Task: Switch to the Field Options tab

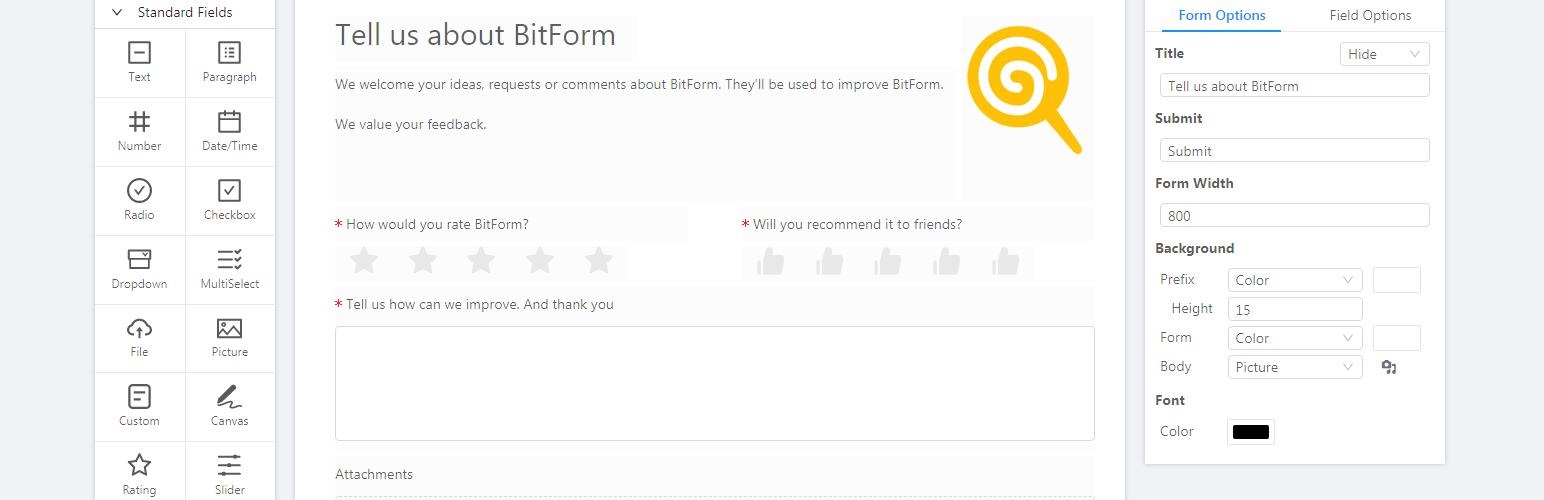Action: coord(1370,15)
